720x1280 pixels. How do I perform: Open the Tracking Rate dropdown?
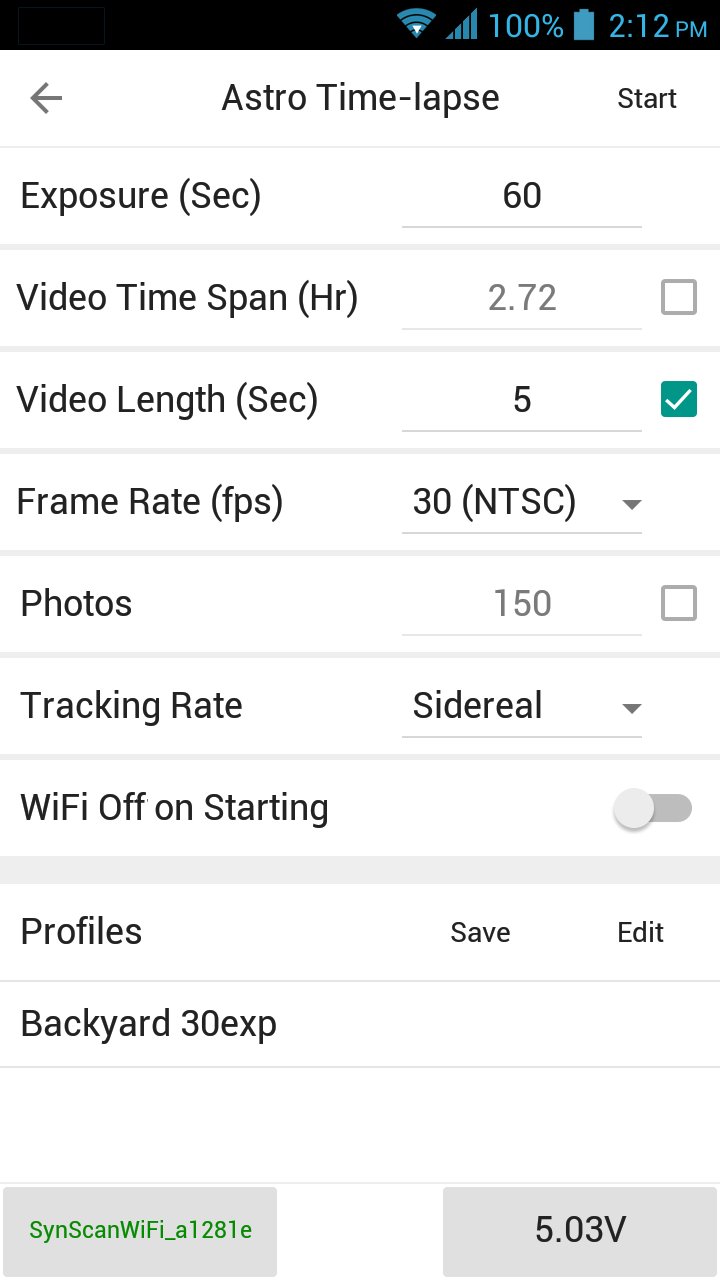click(521, 707)
